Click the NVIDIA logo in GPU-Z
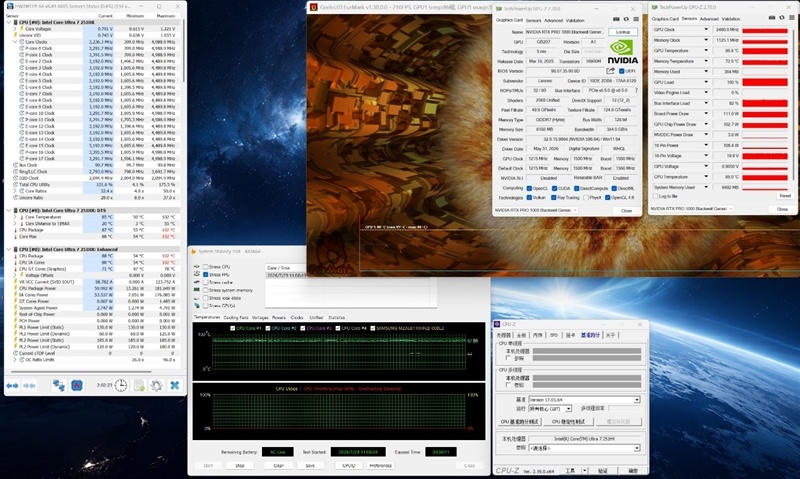This screenshot has height=479, width=800. [x=622, y=52]
